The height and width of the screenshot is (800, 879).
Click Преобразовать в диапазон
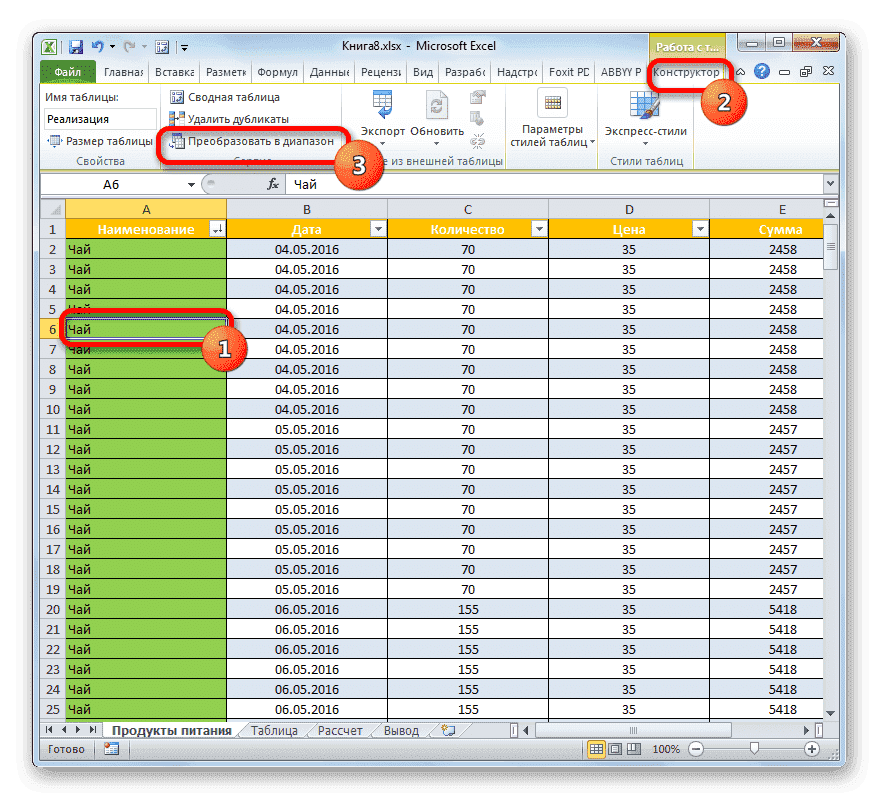click(250, 142)
